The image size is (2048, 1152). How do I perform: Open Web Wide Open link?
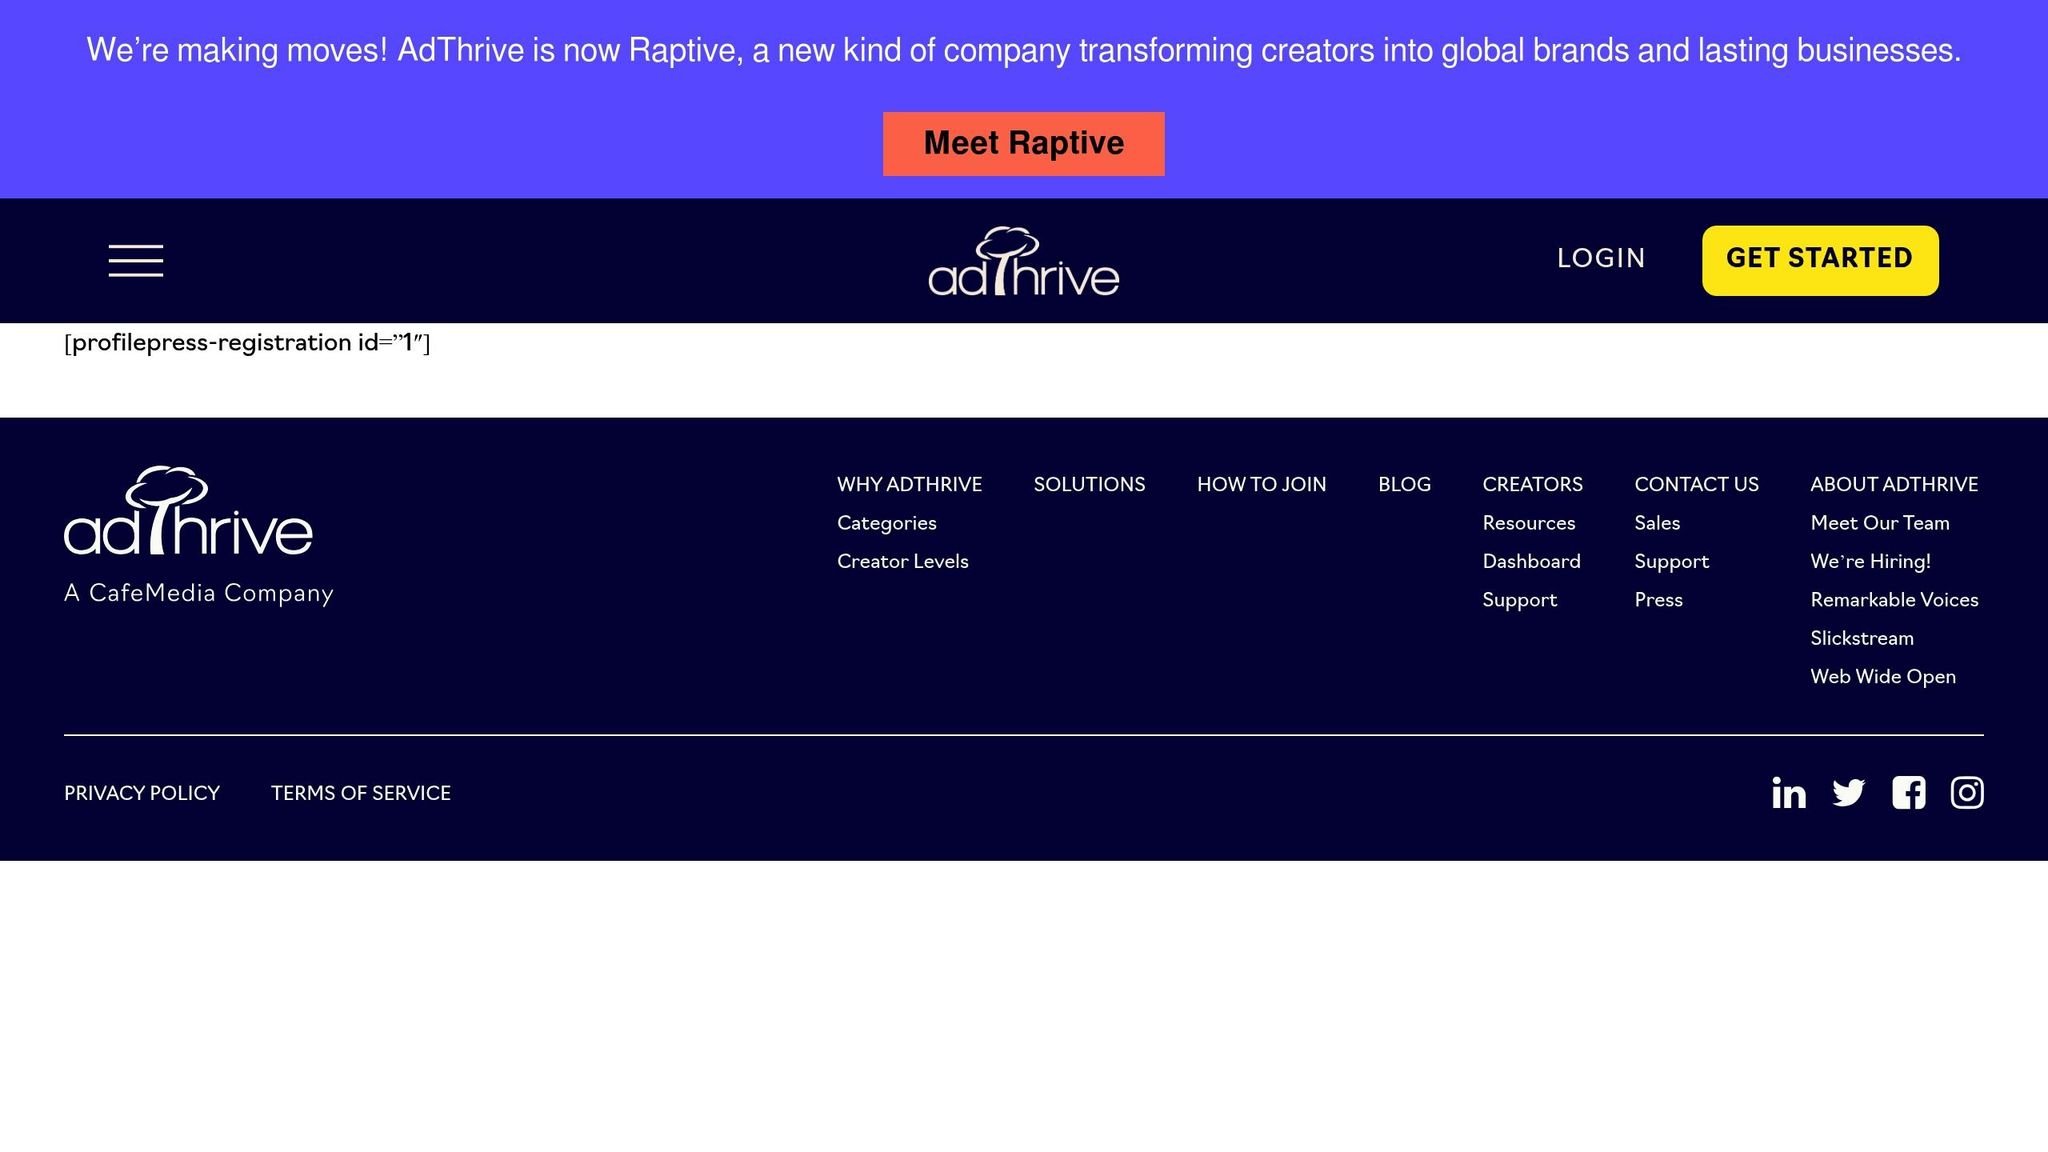click(1882, 677)
